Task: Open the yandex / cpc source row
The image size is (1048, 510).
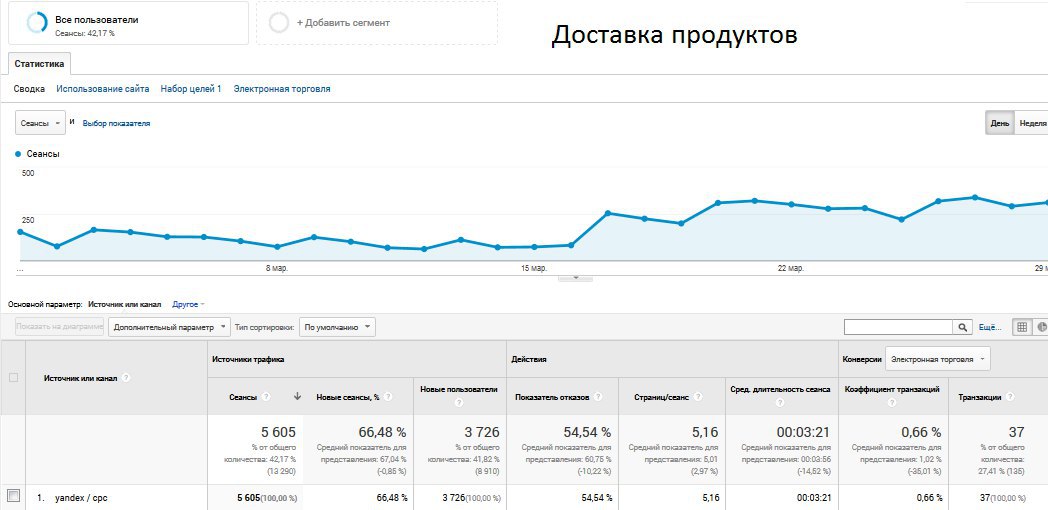Action: [x=82, y=497]
